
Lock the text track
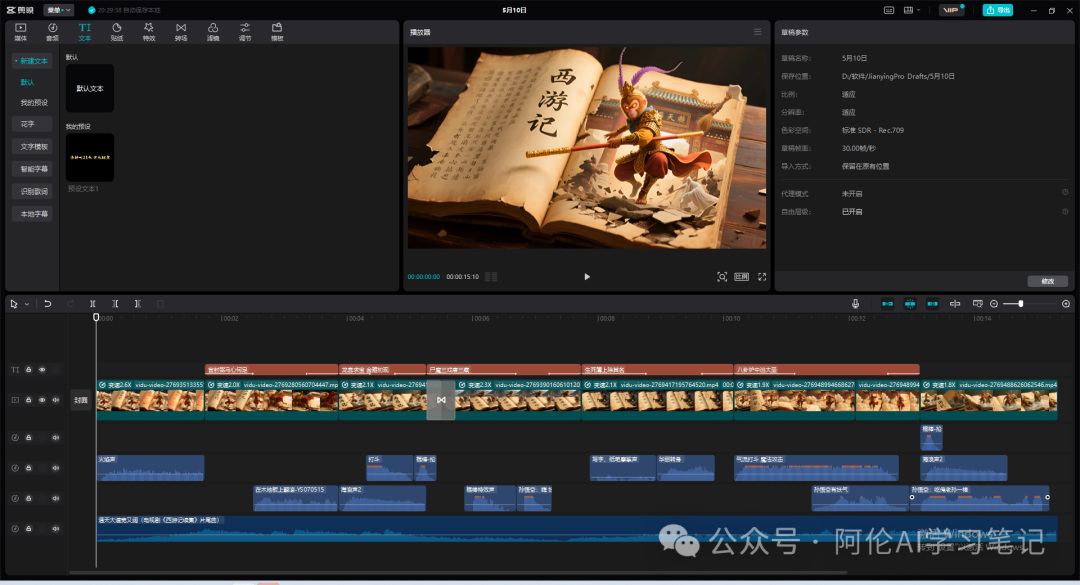28,370
